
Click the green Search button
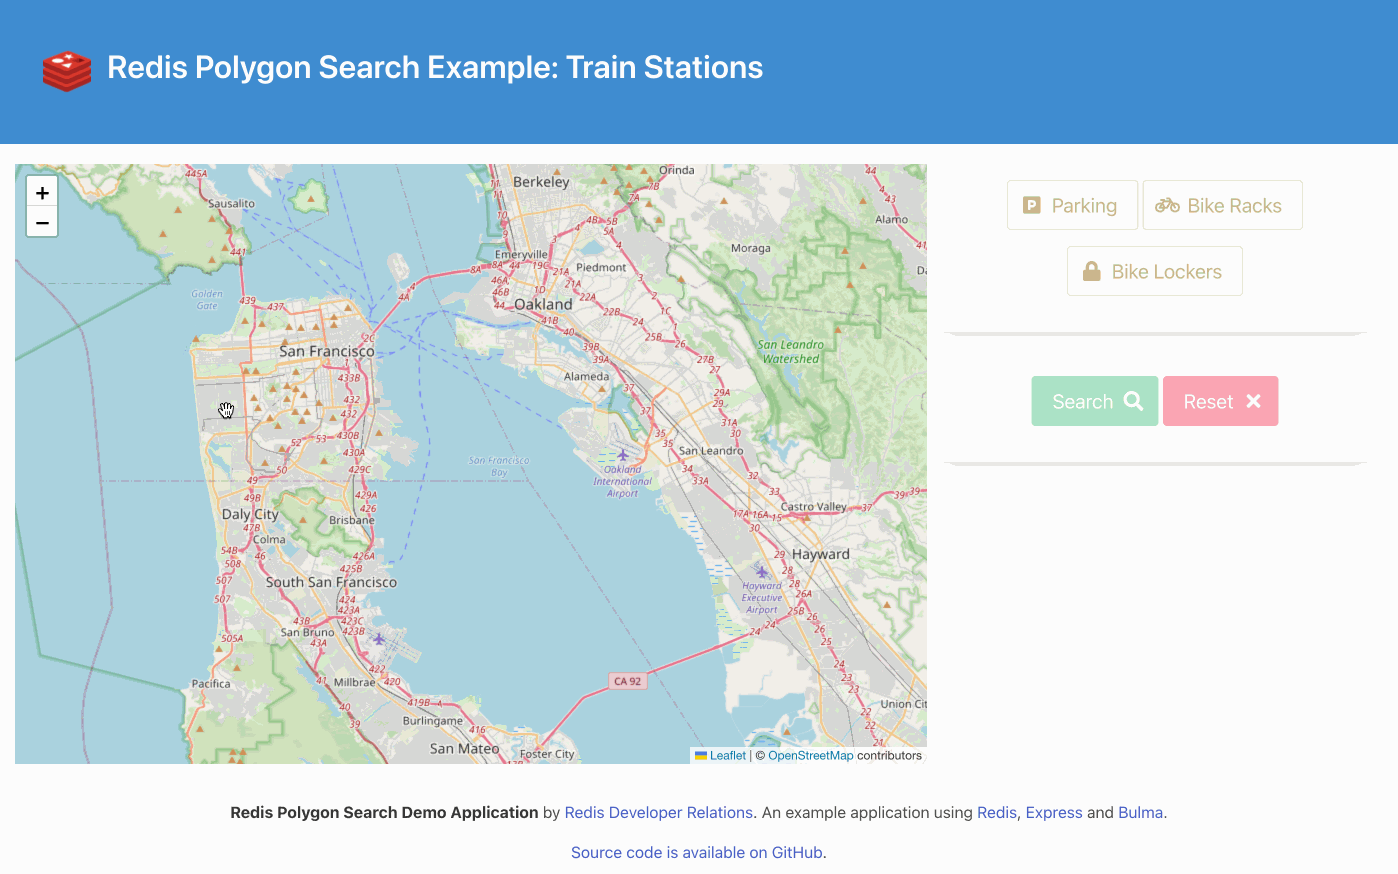coord(1095,401)
